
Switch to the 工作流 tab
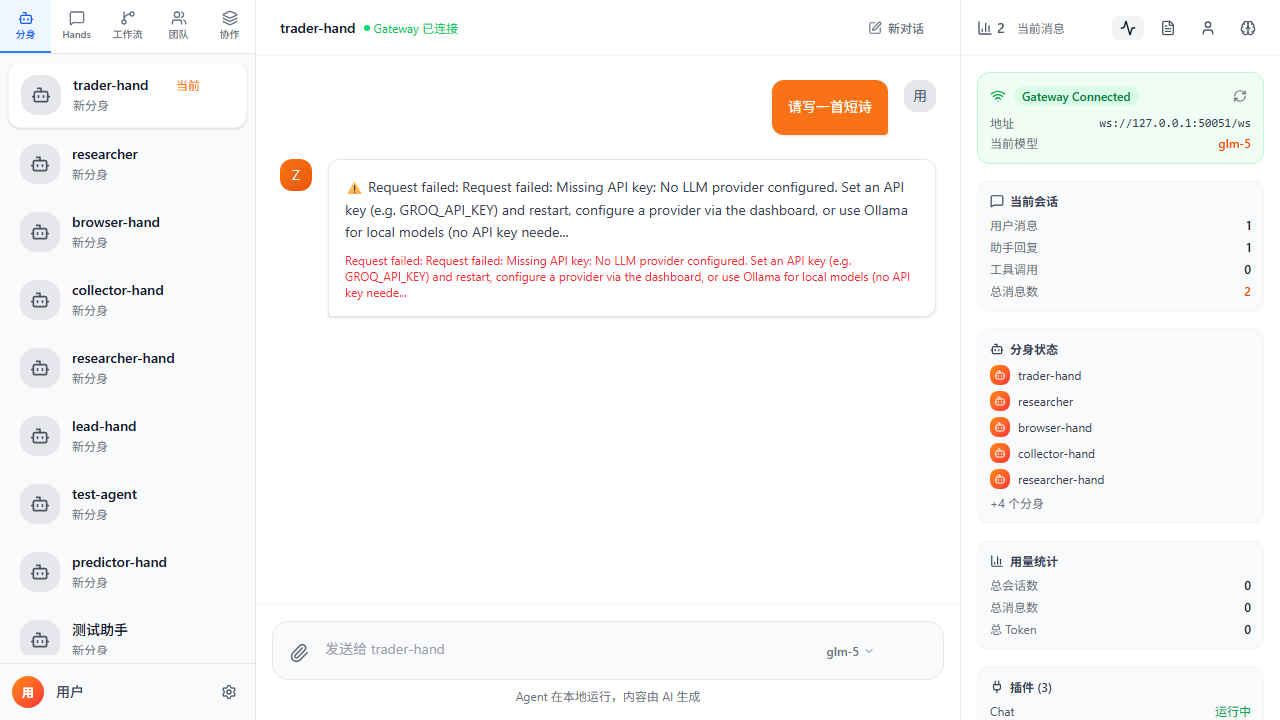[127, 26]
